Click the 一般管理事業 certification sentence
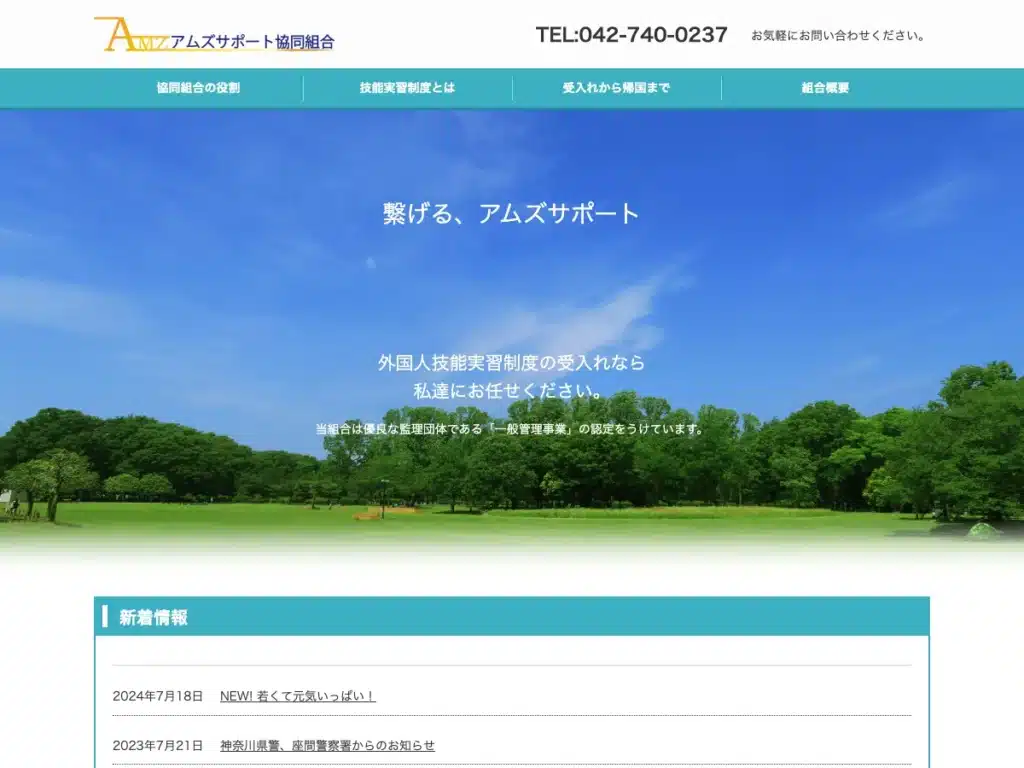Image resolution: width=1024 pixels, height=768 pixels. [x=511, y=429]
